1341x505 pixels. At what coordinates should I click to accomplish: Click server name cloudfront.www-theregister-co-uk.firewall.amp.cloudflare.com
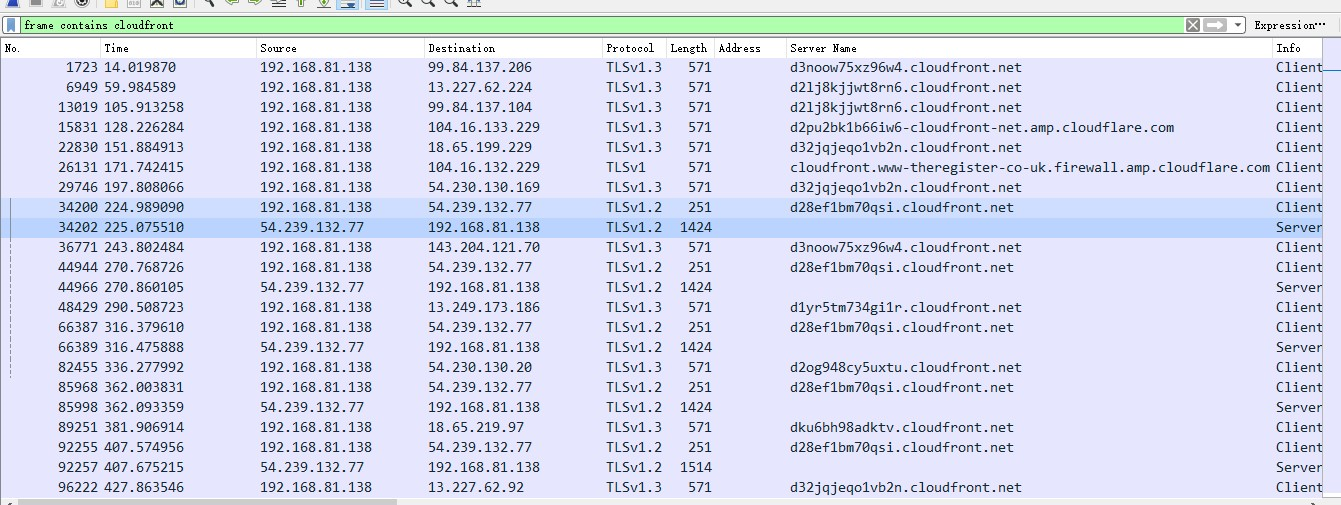1030,168
